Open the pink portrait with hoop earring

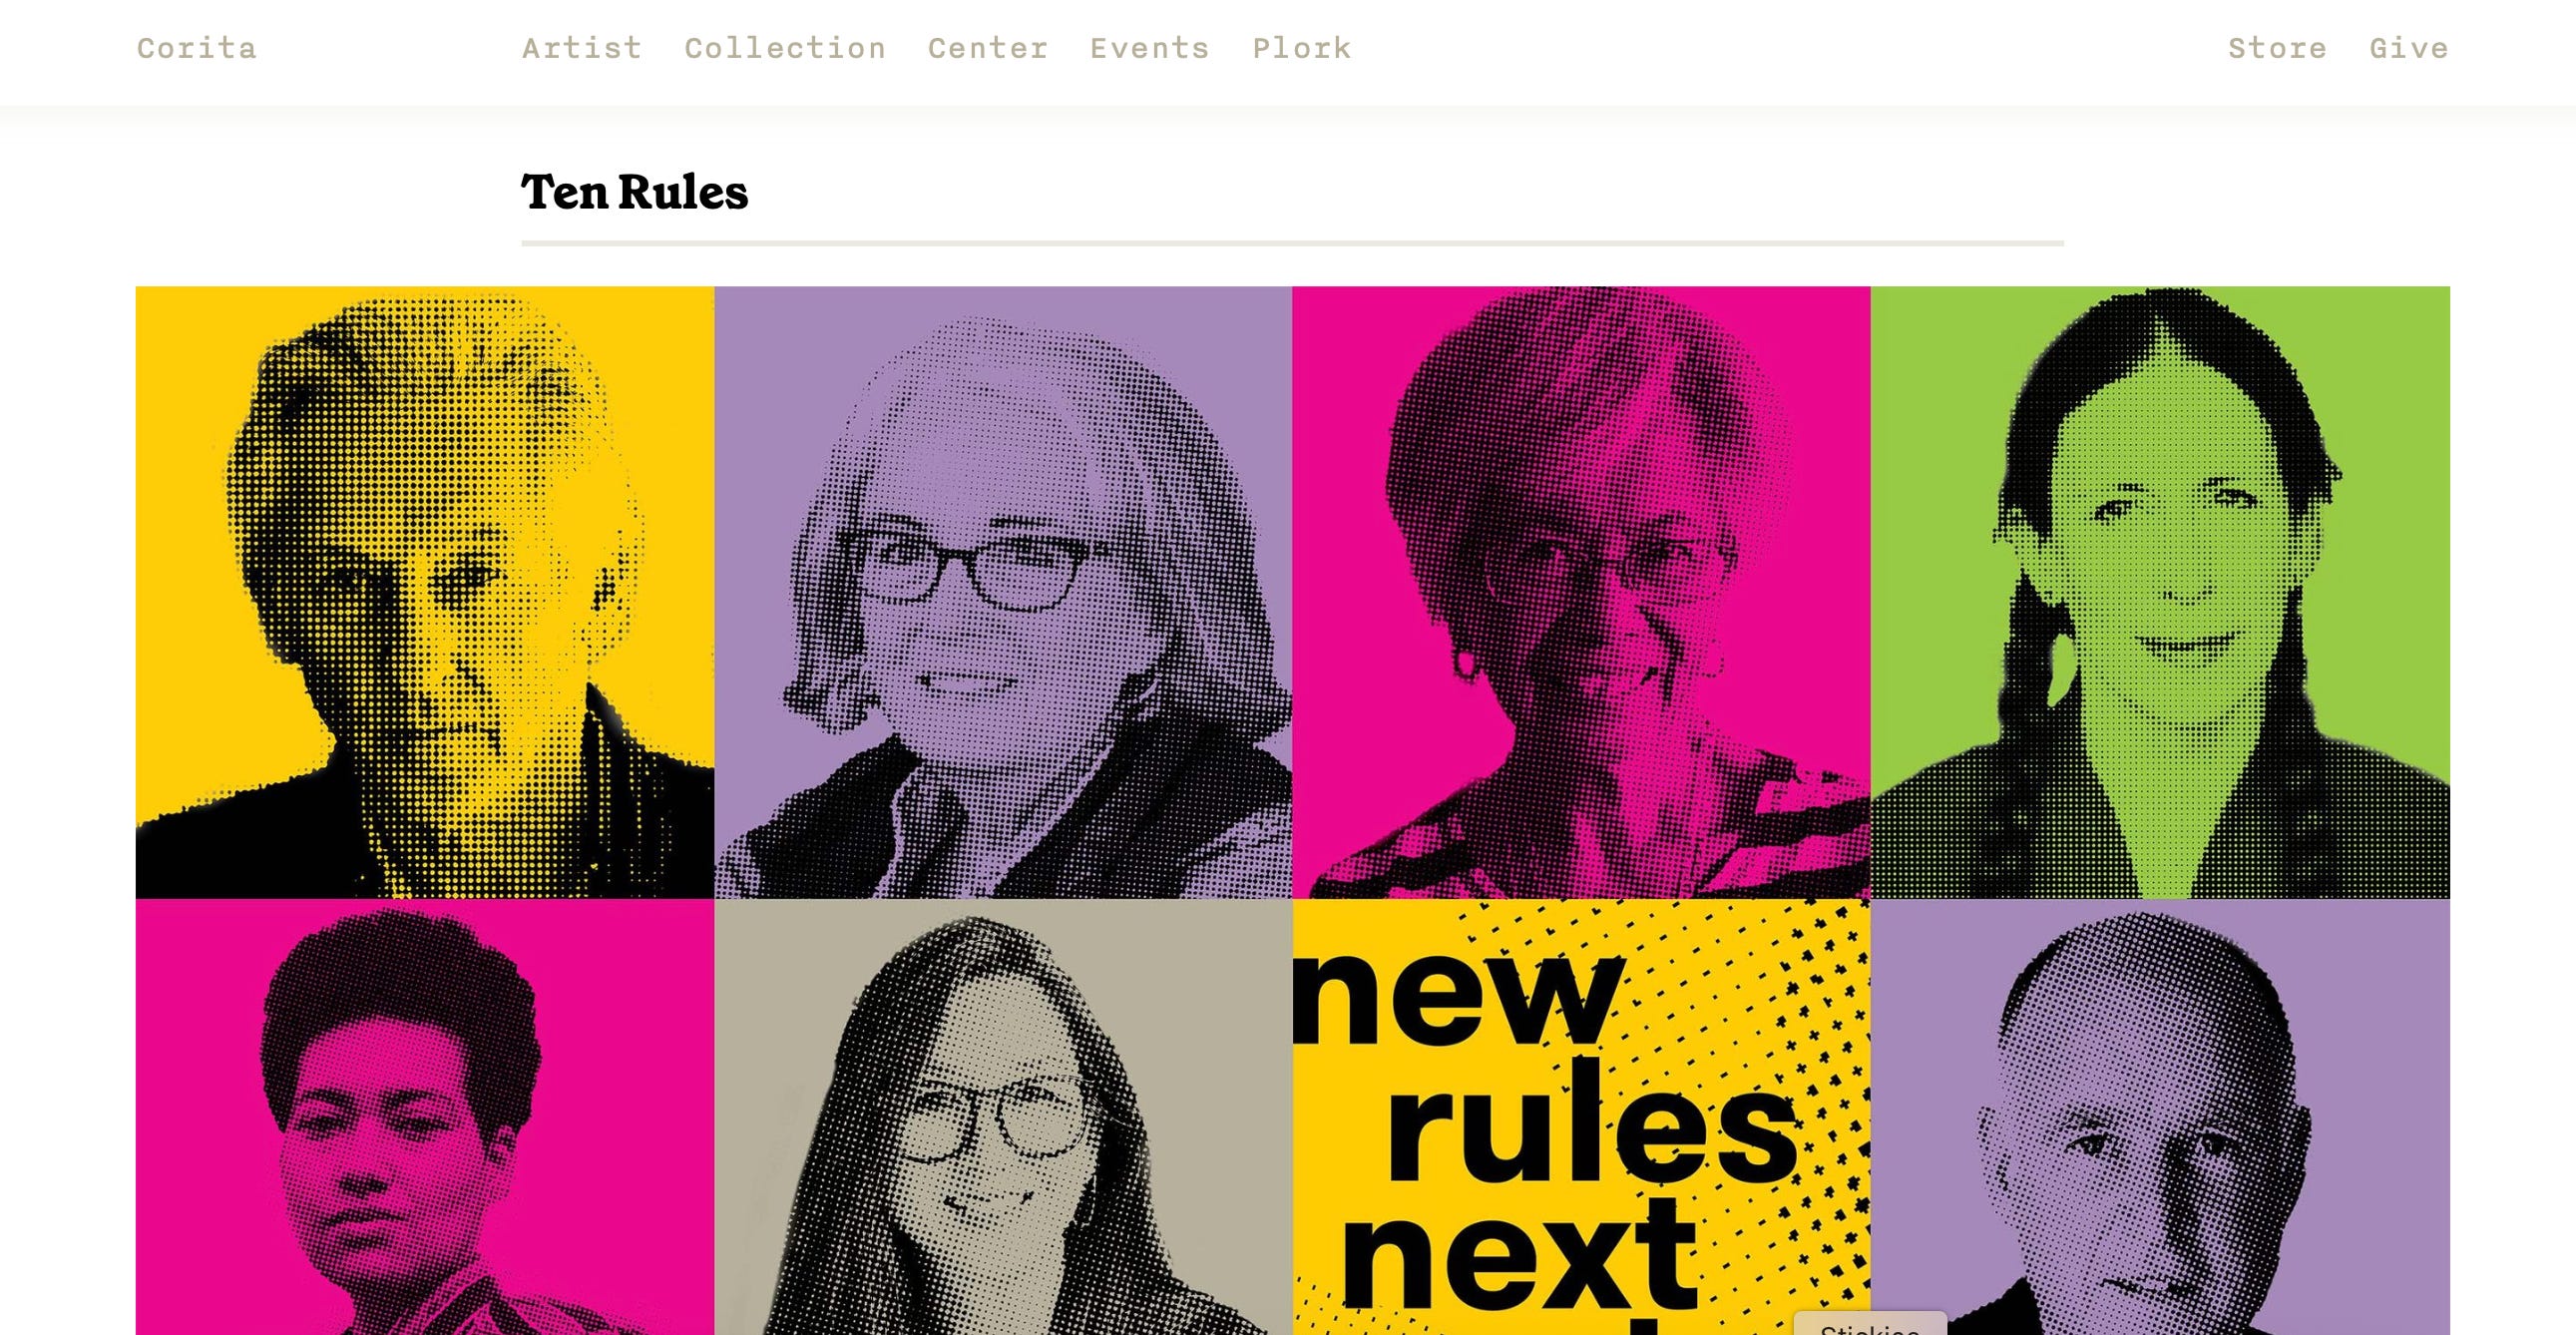[1581, 592]
